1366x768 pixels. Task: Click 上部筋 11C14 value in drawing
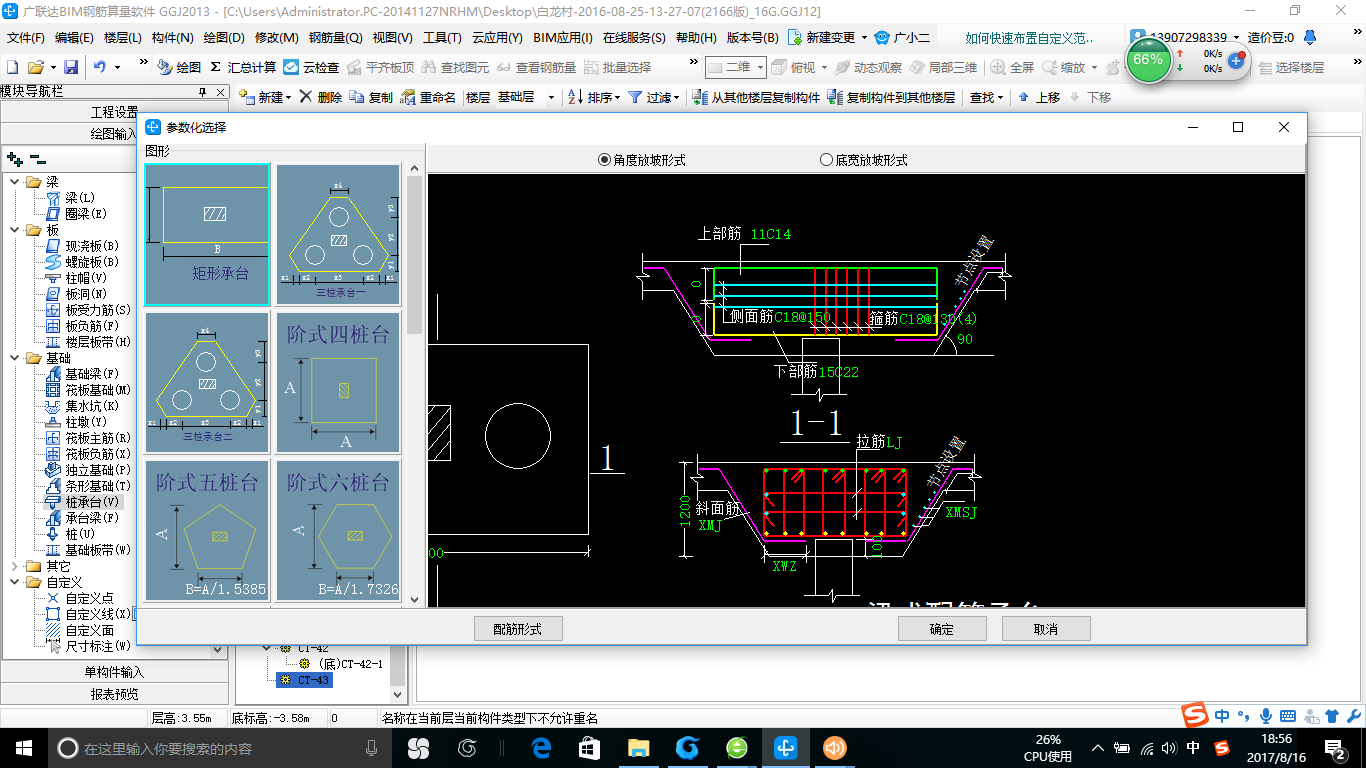[x=770, y=234]
